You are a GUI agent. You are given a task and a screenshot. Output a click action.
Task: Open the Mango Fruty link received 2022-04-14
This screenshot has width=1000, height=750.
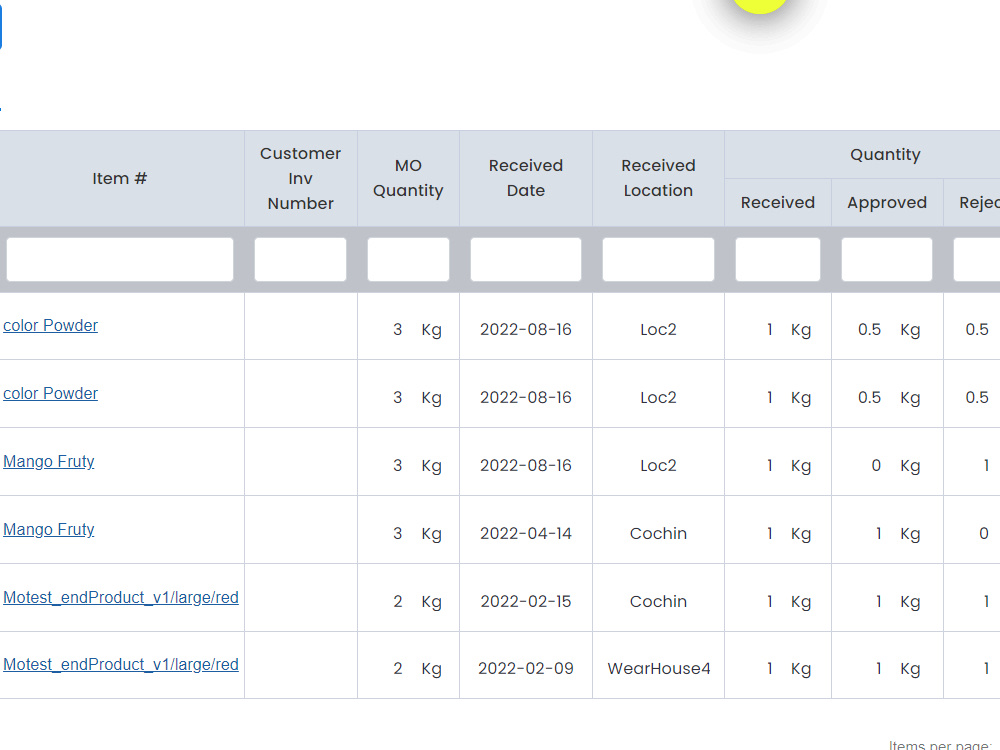click(48, 529)
